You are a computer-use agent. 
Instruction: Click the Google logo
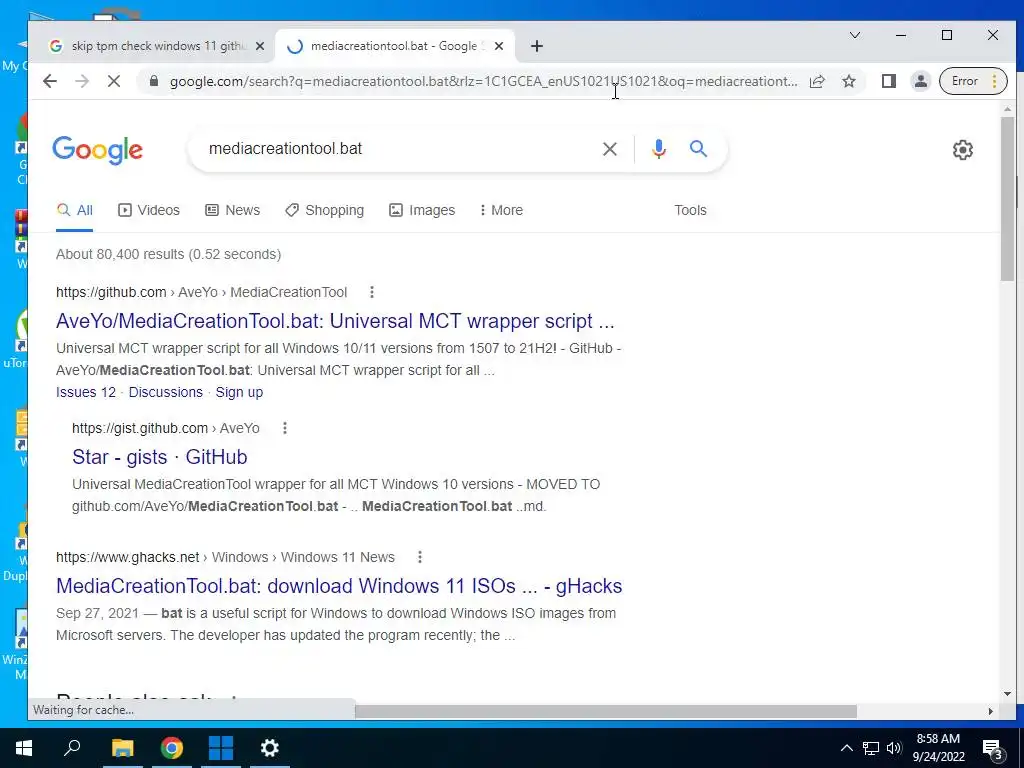[97, 150]
